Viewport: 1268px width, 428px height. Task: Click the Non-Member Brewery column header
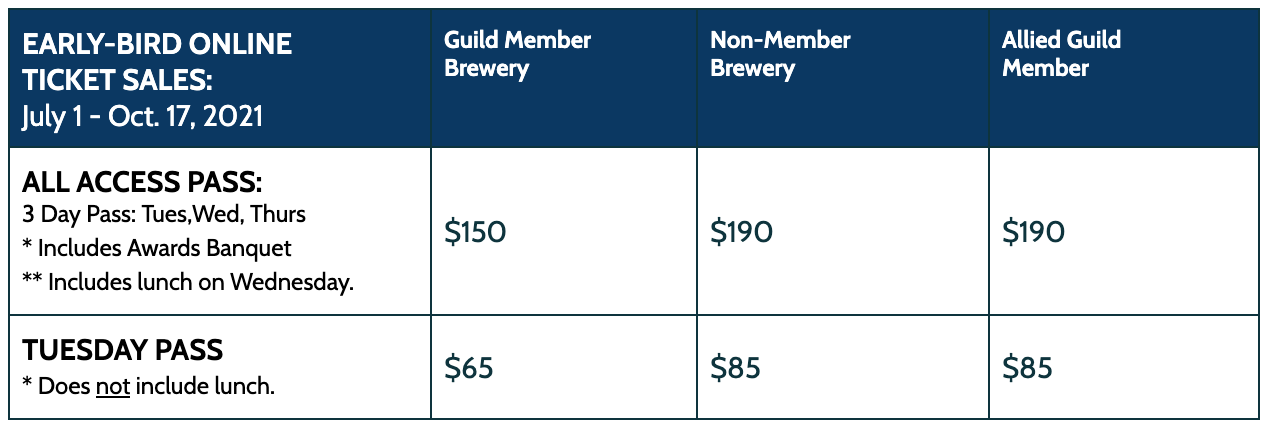tap(780, 54)
